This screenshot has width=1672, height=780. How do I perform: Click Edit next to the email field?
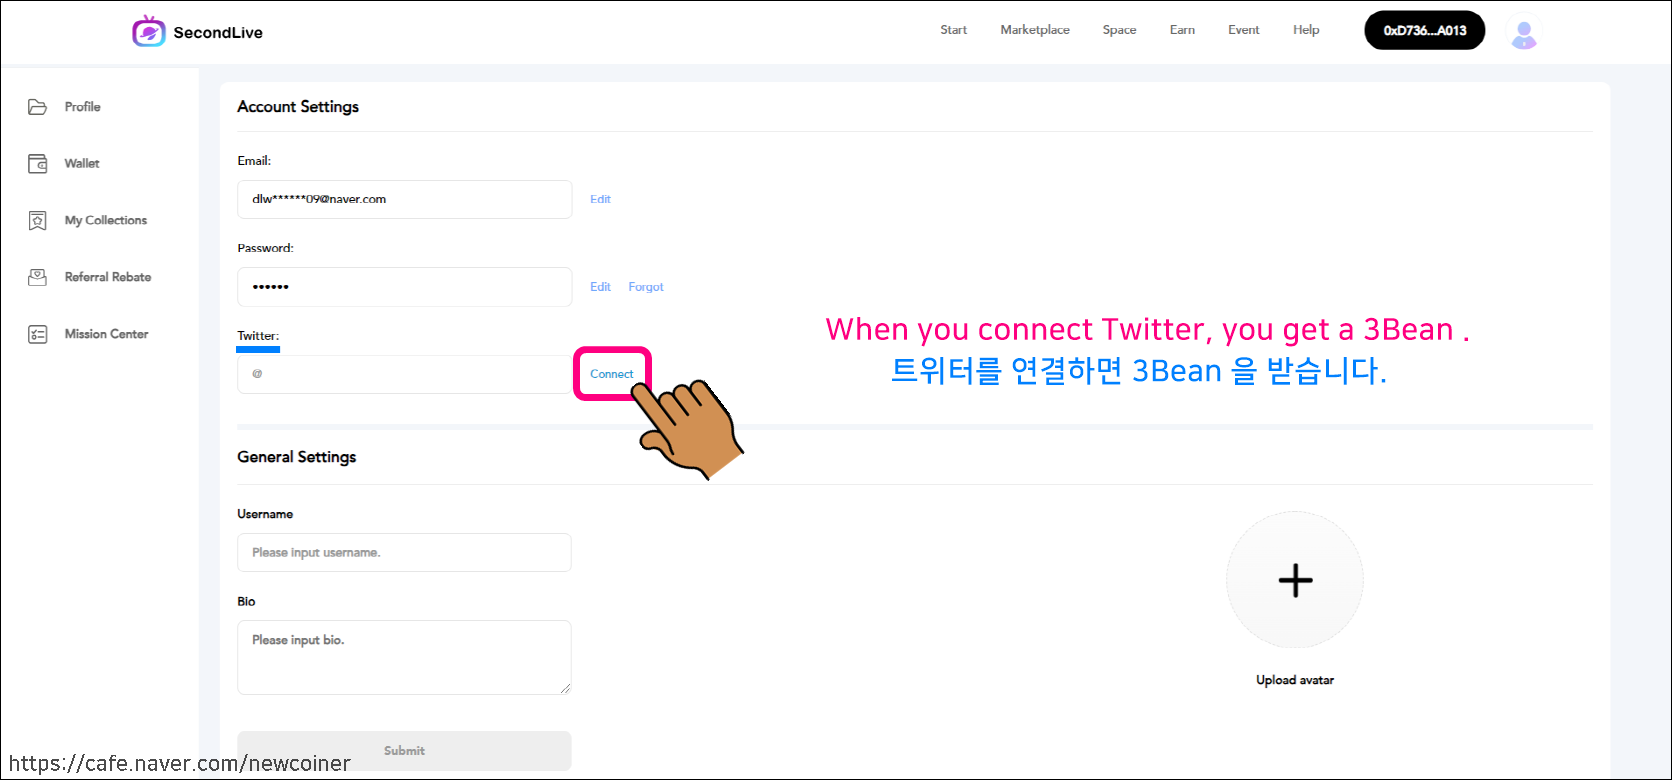click(600, 200)
